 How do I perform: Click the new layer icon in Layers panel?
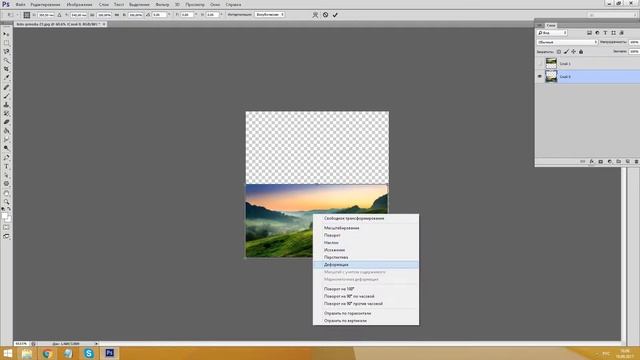(x=627, y=162)
